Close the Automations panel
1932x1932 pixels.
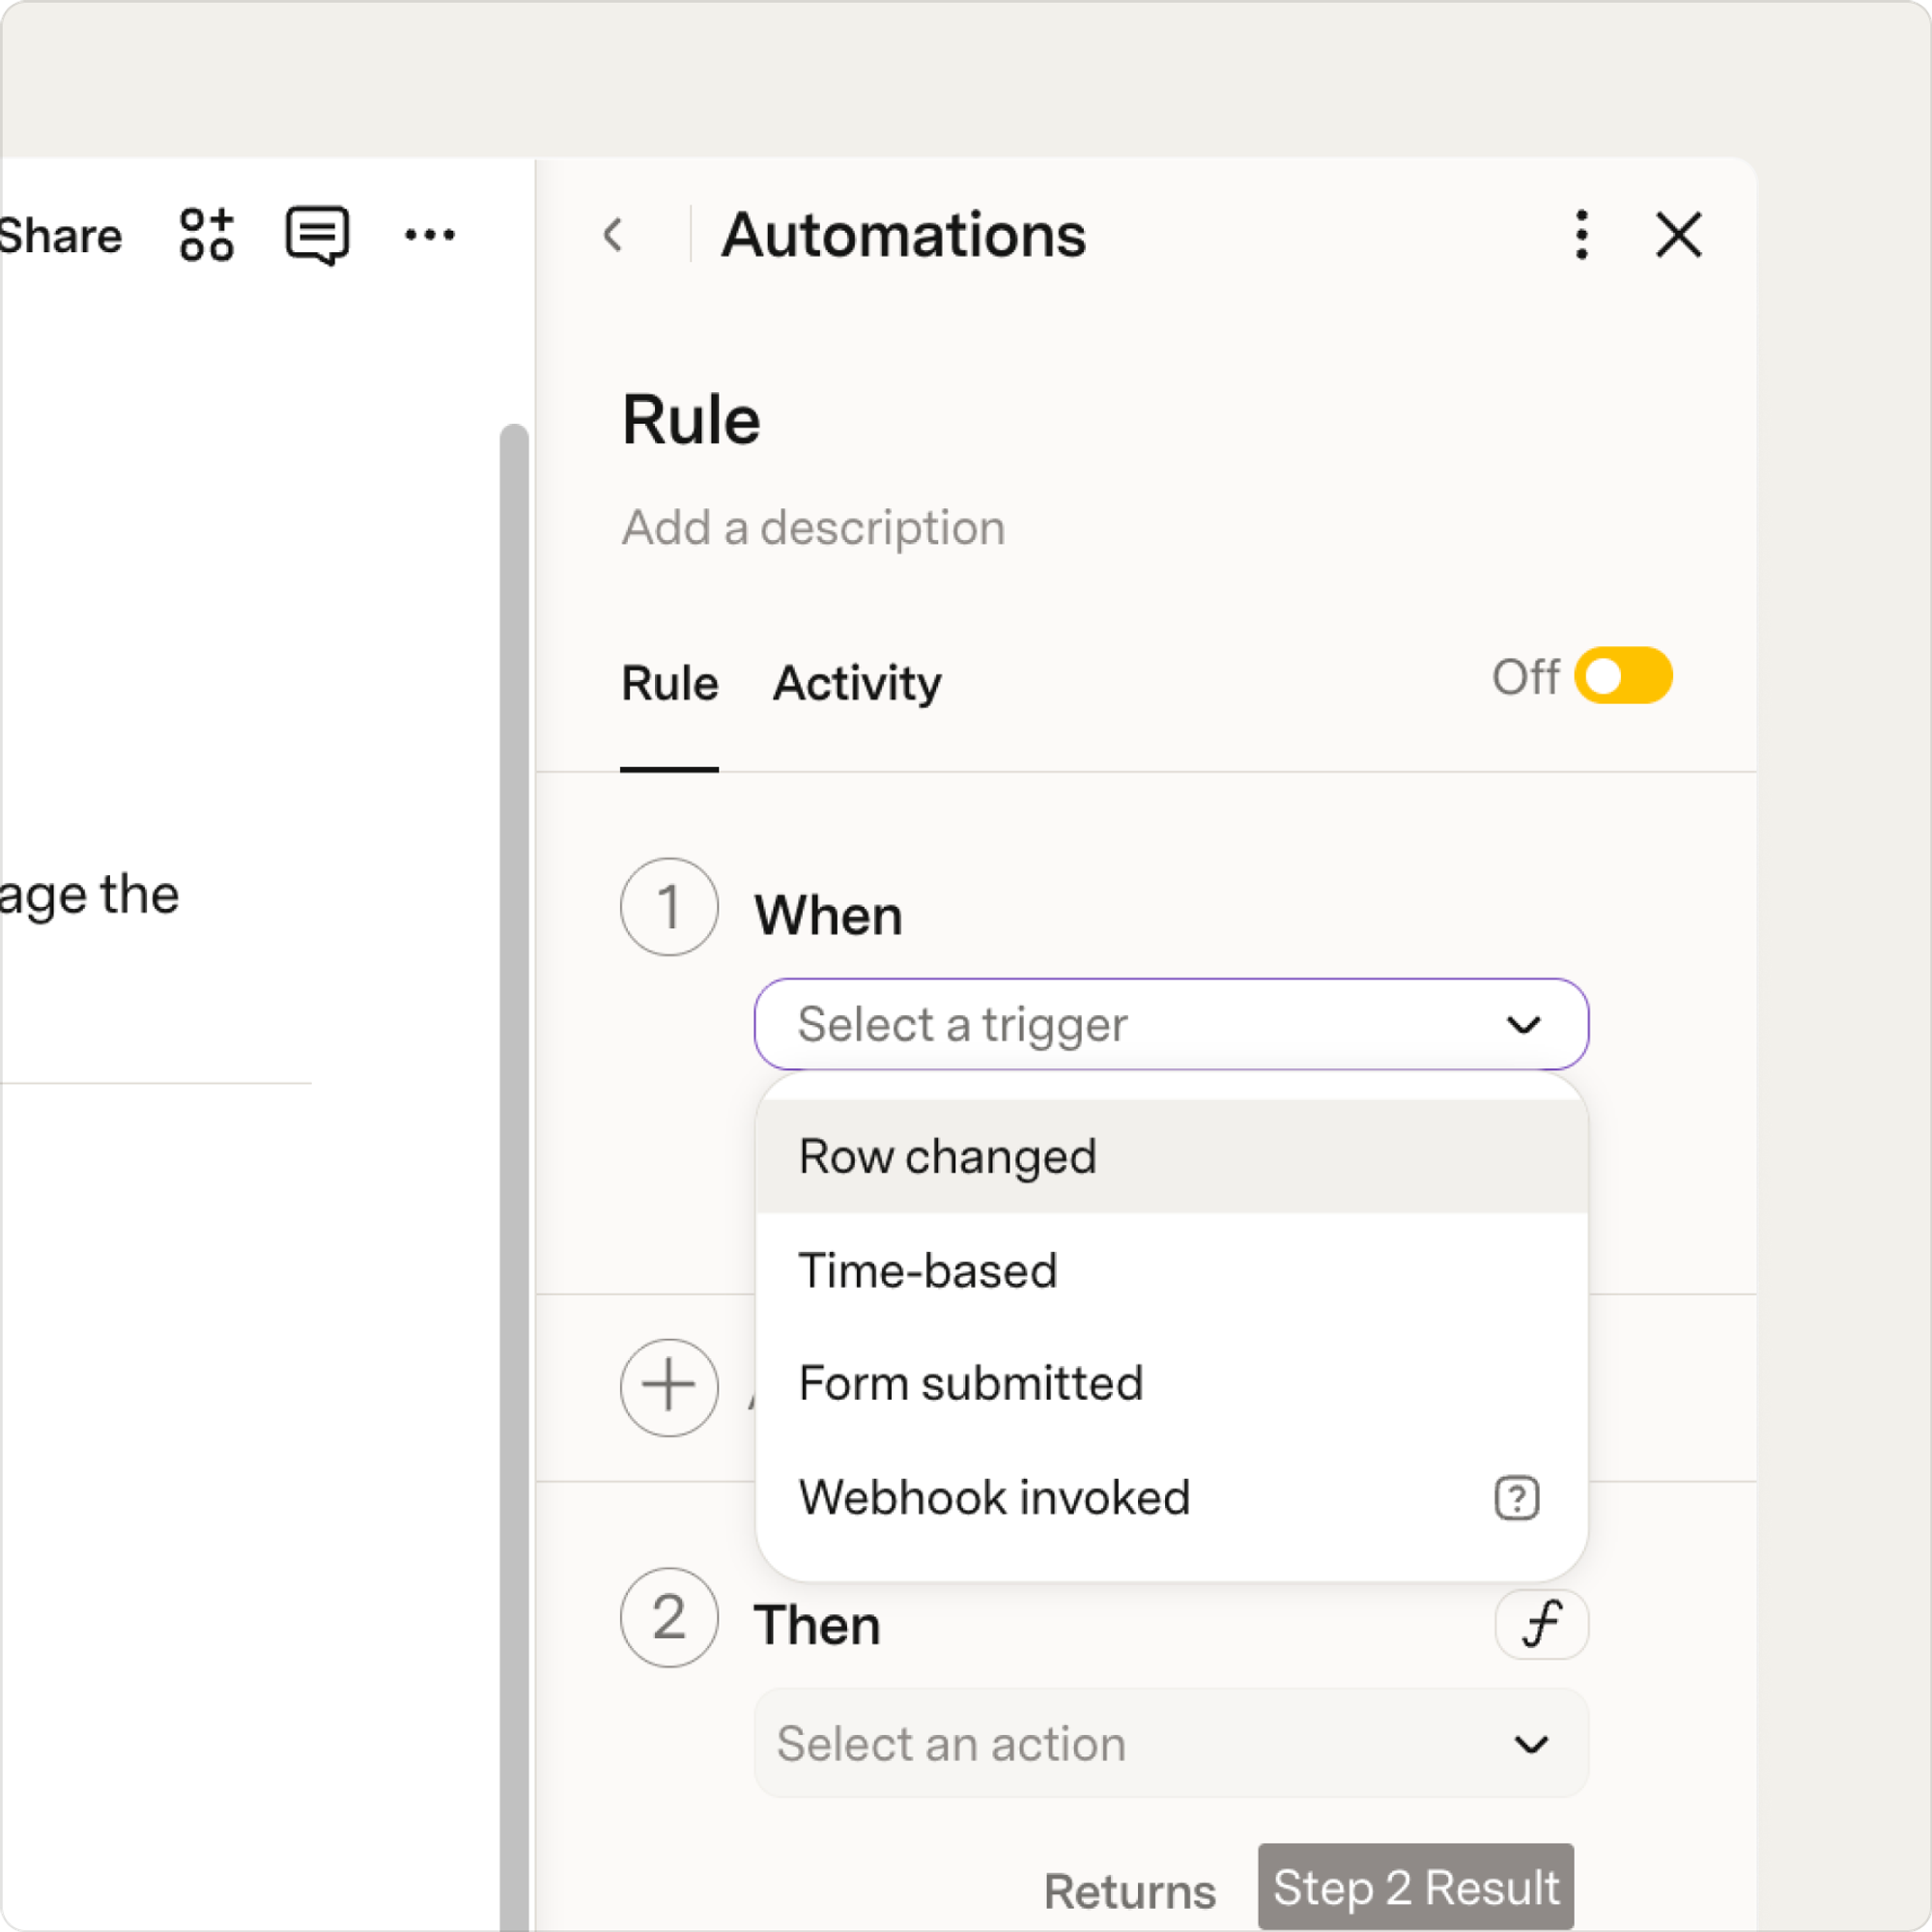1679,235
